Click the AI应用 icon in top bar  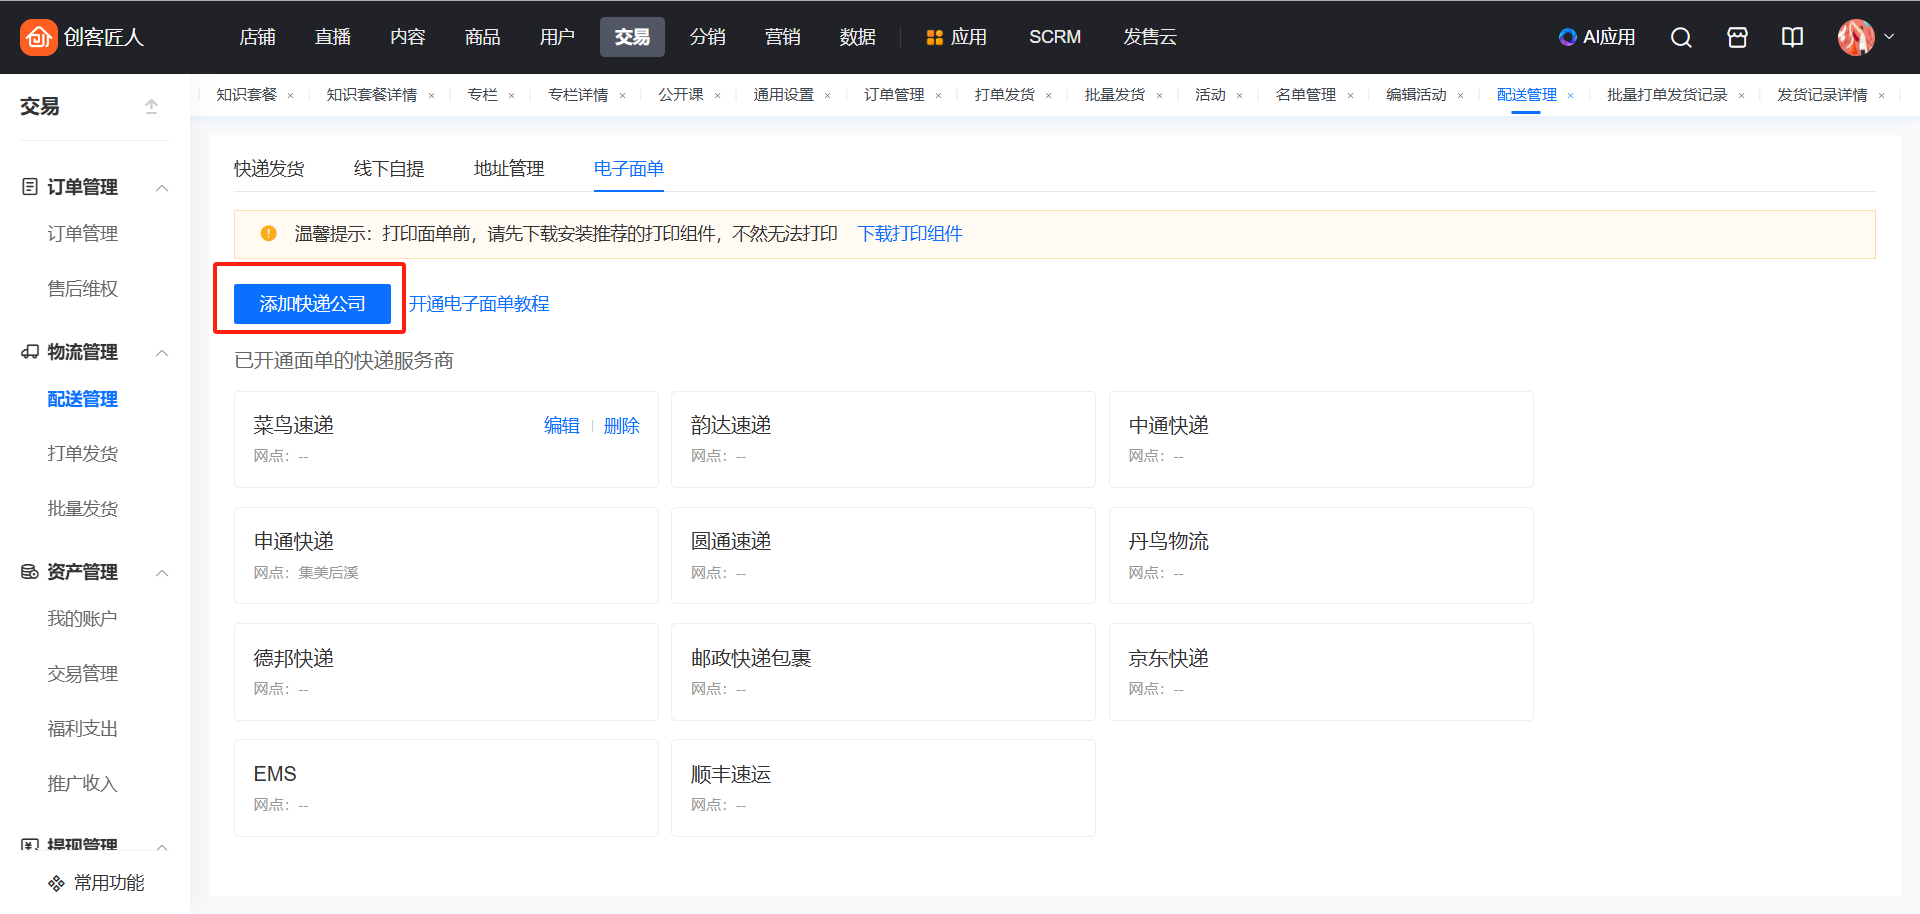[x=1597, y=37]
